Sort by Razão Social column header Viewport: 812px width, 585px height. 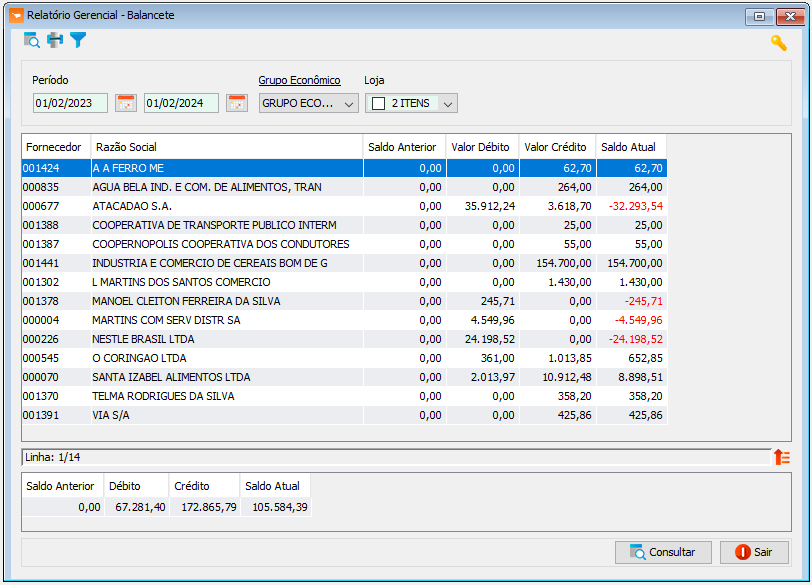[227, 147]
